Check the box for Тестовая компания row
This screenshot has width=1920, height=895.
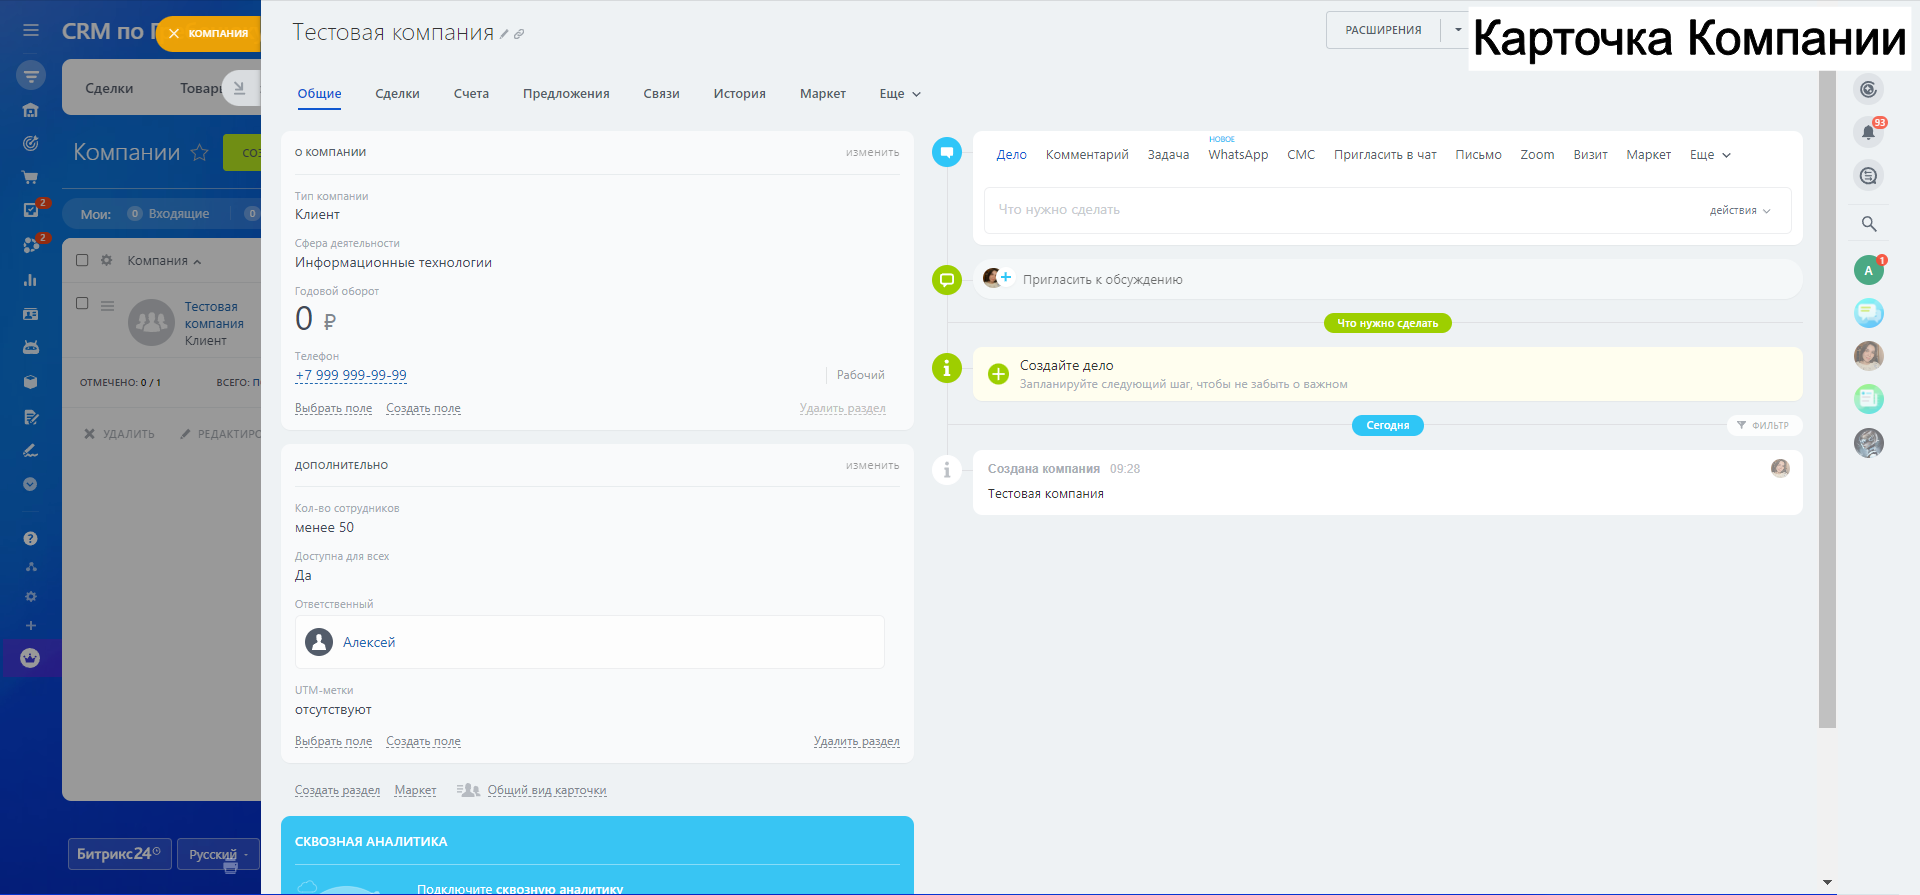click(x=82, y=303)
